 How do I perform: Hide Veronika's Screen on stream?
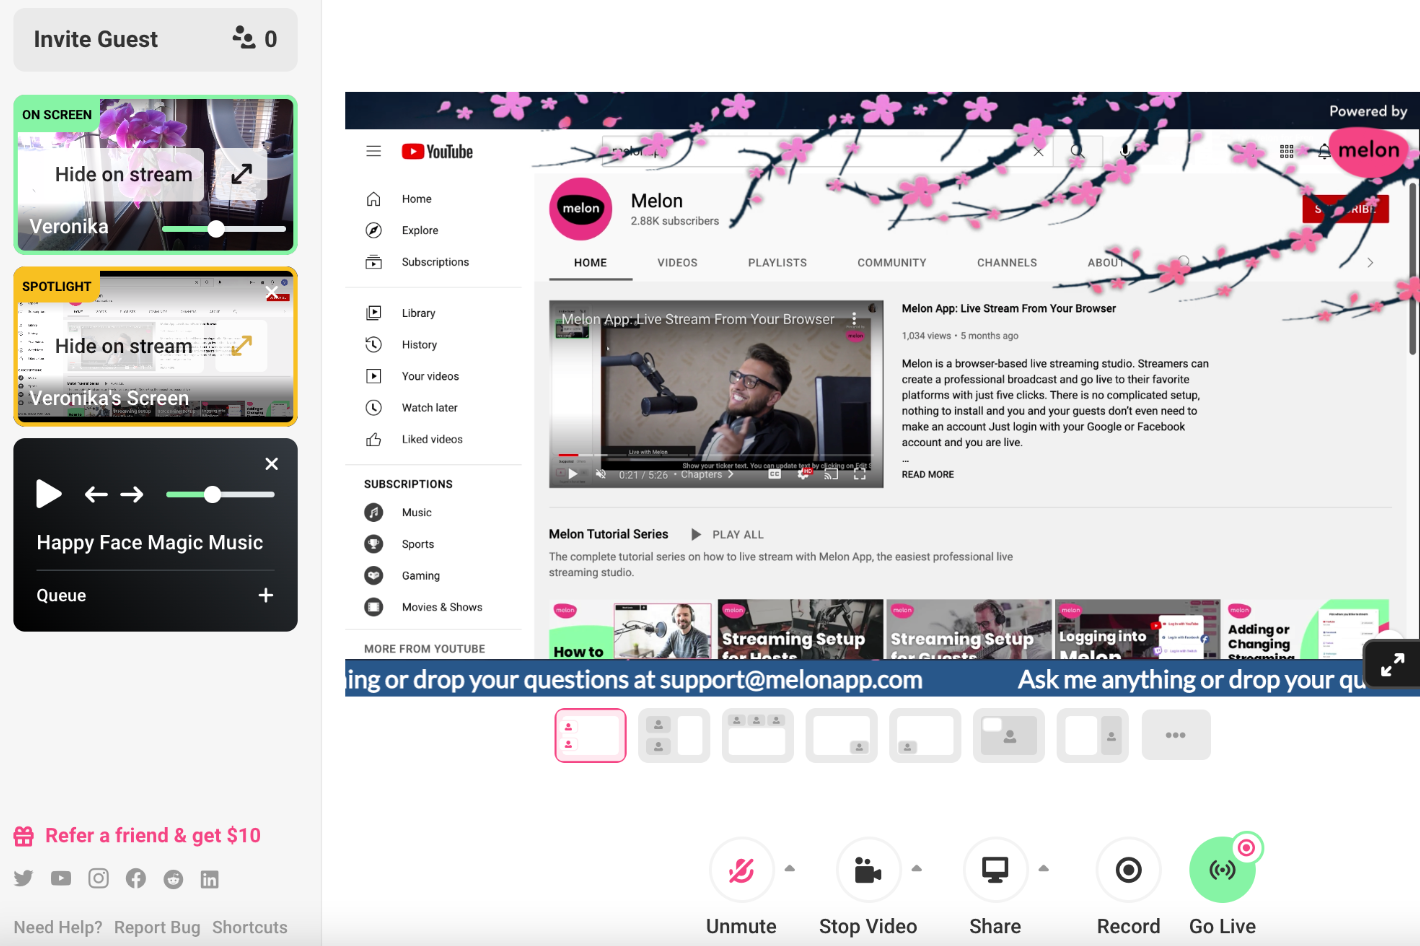pos(123,346)
